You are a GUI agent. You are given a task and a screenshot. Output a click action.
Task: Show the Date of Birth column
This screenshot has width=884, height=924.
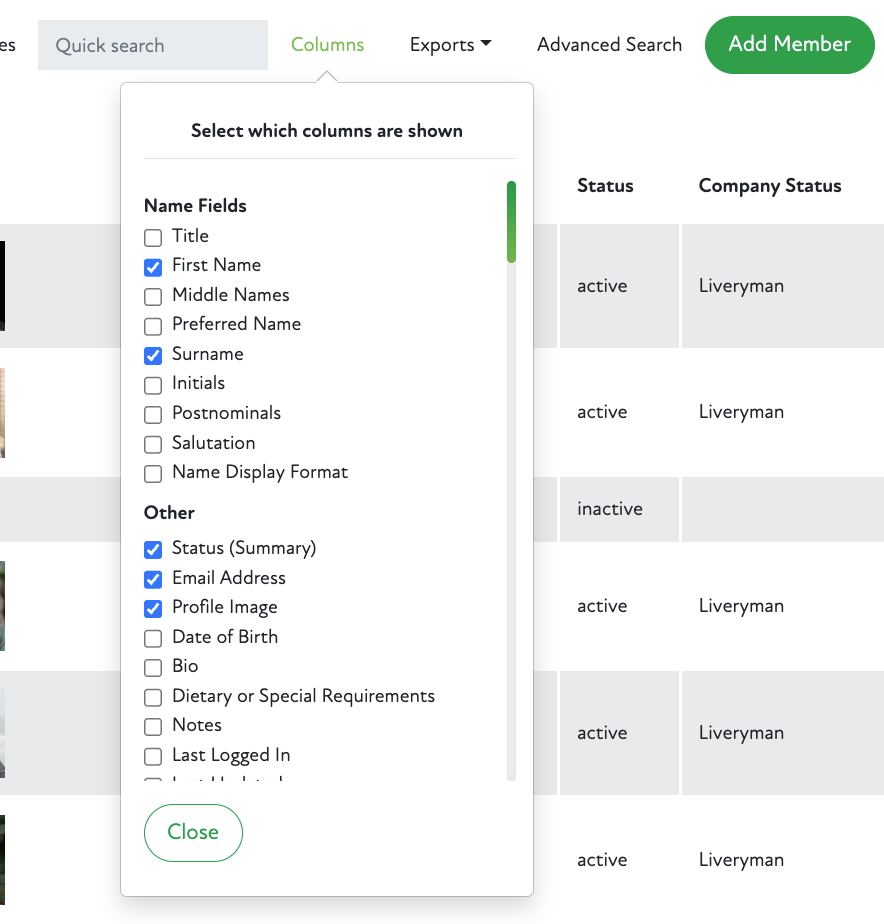pyautogui.click(x=153, y=638)
